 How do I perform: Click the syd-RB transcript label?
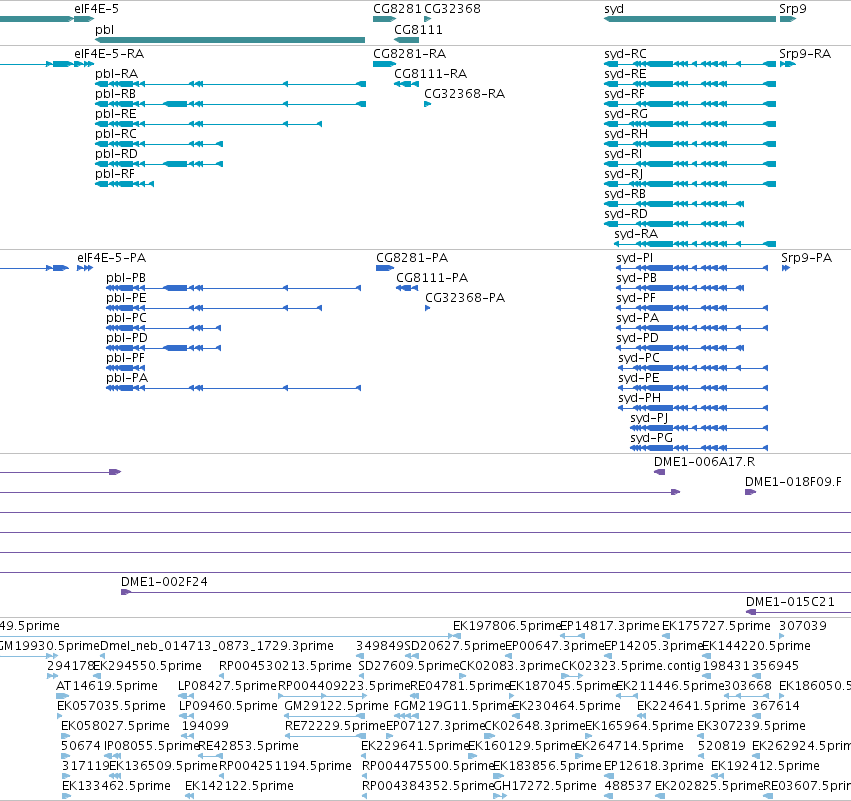pos(625,194)
